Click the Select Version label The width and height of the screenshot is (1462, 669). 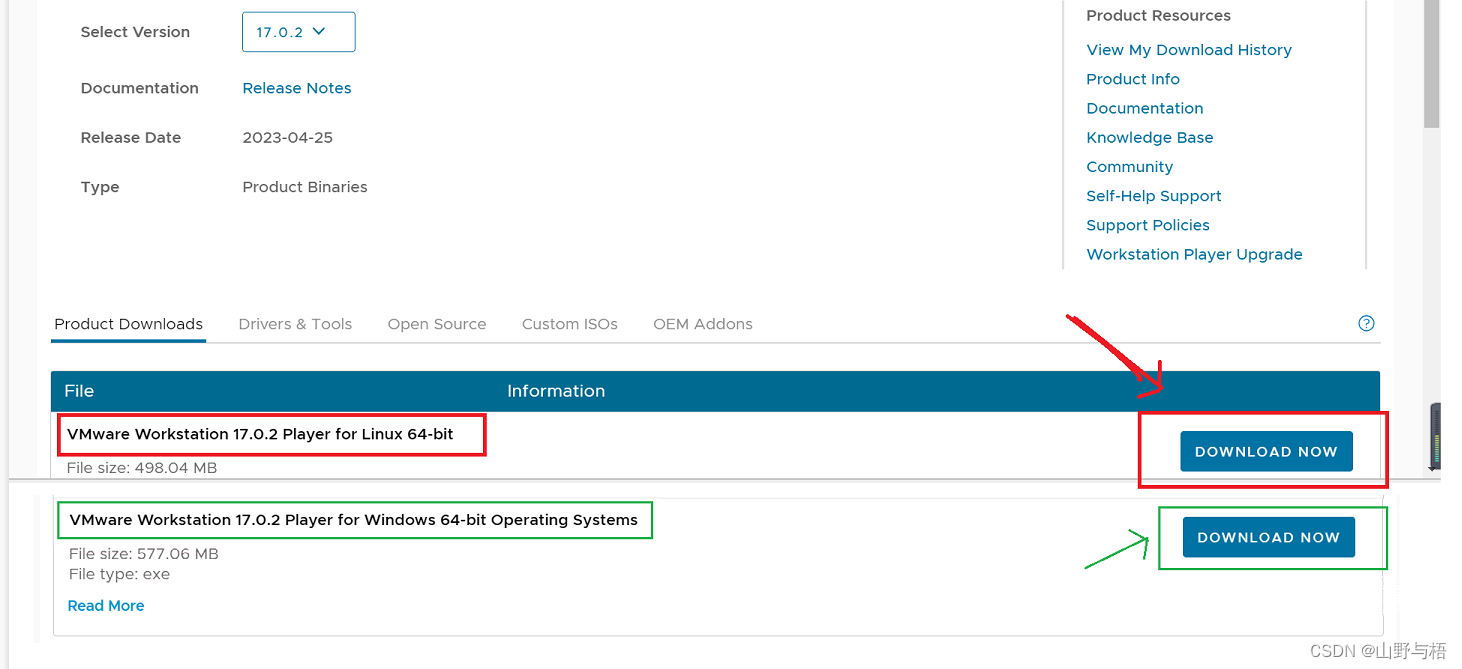tap(135, 32)
